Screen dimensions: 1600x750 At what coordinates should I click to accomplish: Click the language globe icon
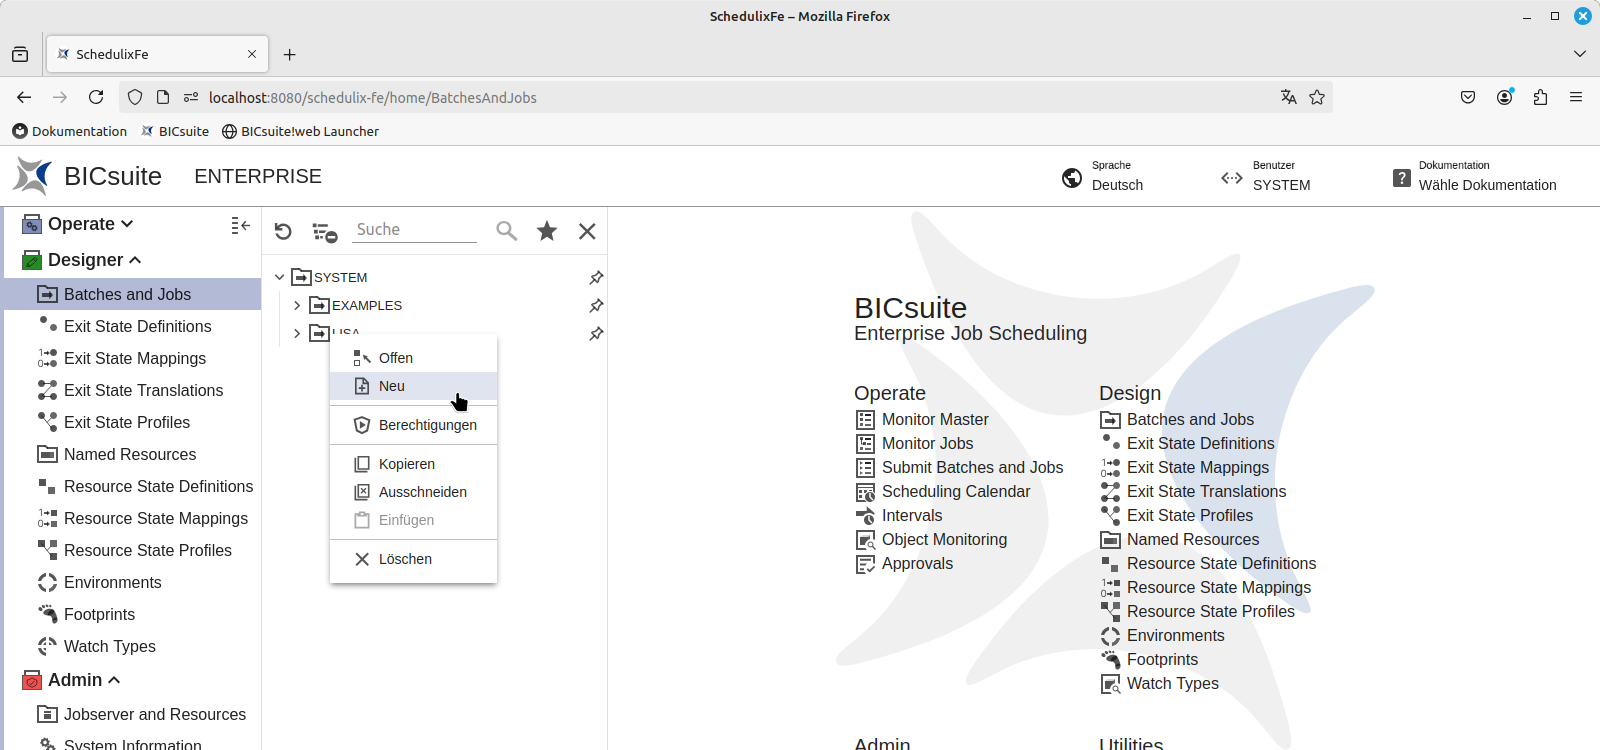point(1072,178)
